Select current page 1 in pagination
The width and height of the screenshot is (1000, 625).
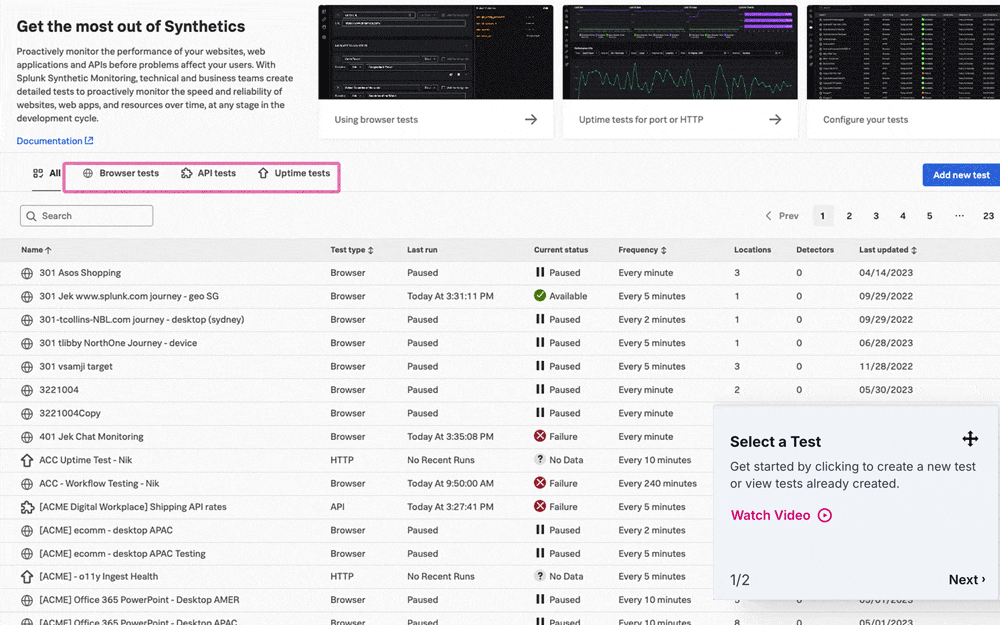tap(822, 216)
